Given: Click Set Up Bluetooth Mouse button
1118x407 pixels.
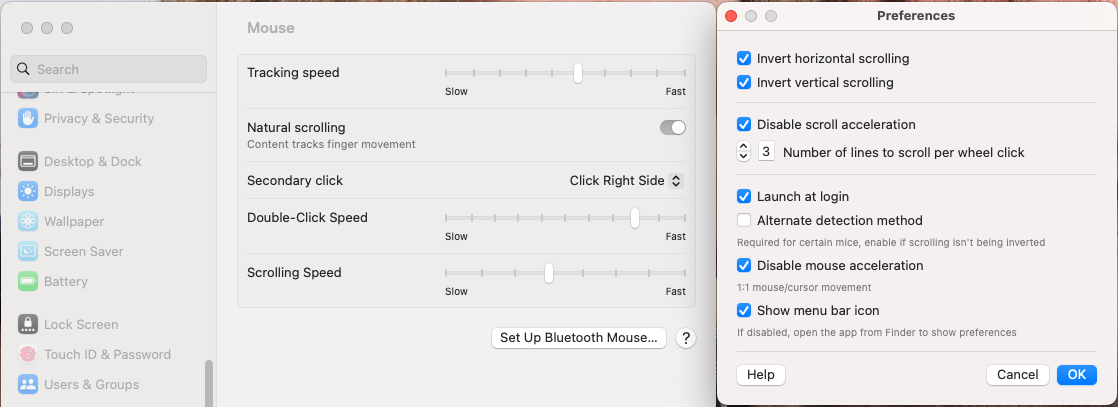Looking at the screenshot, I should coord(579,338).
